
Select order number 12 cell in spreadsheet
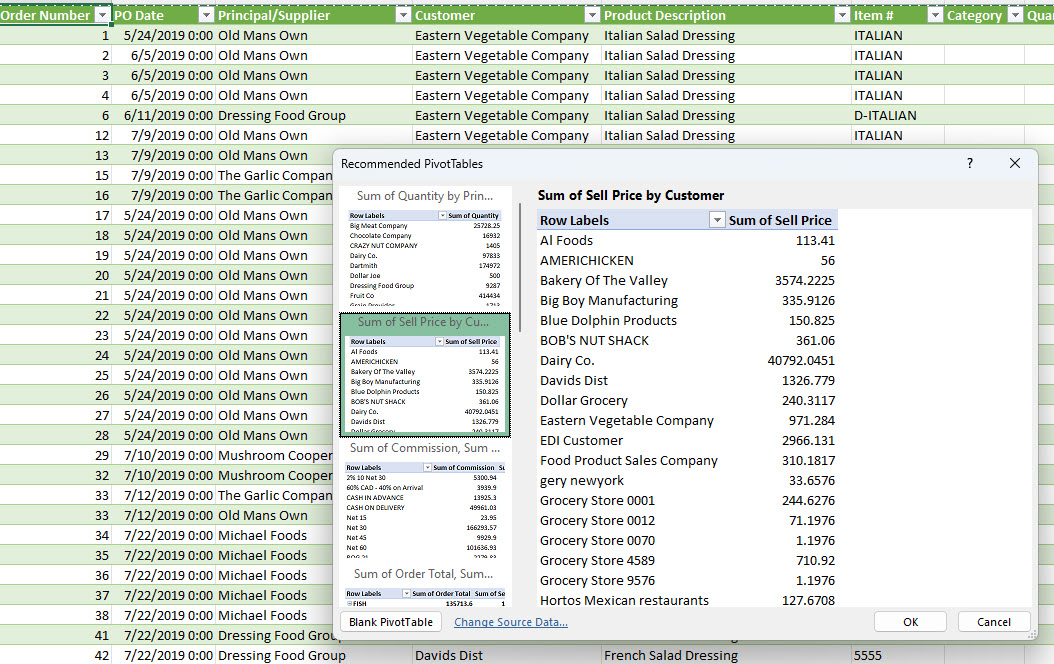pyautogui.click(x=56, y=136)
